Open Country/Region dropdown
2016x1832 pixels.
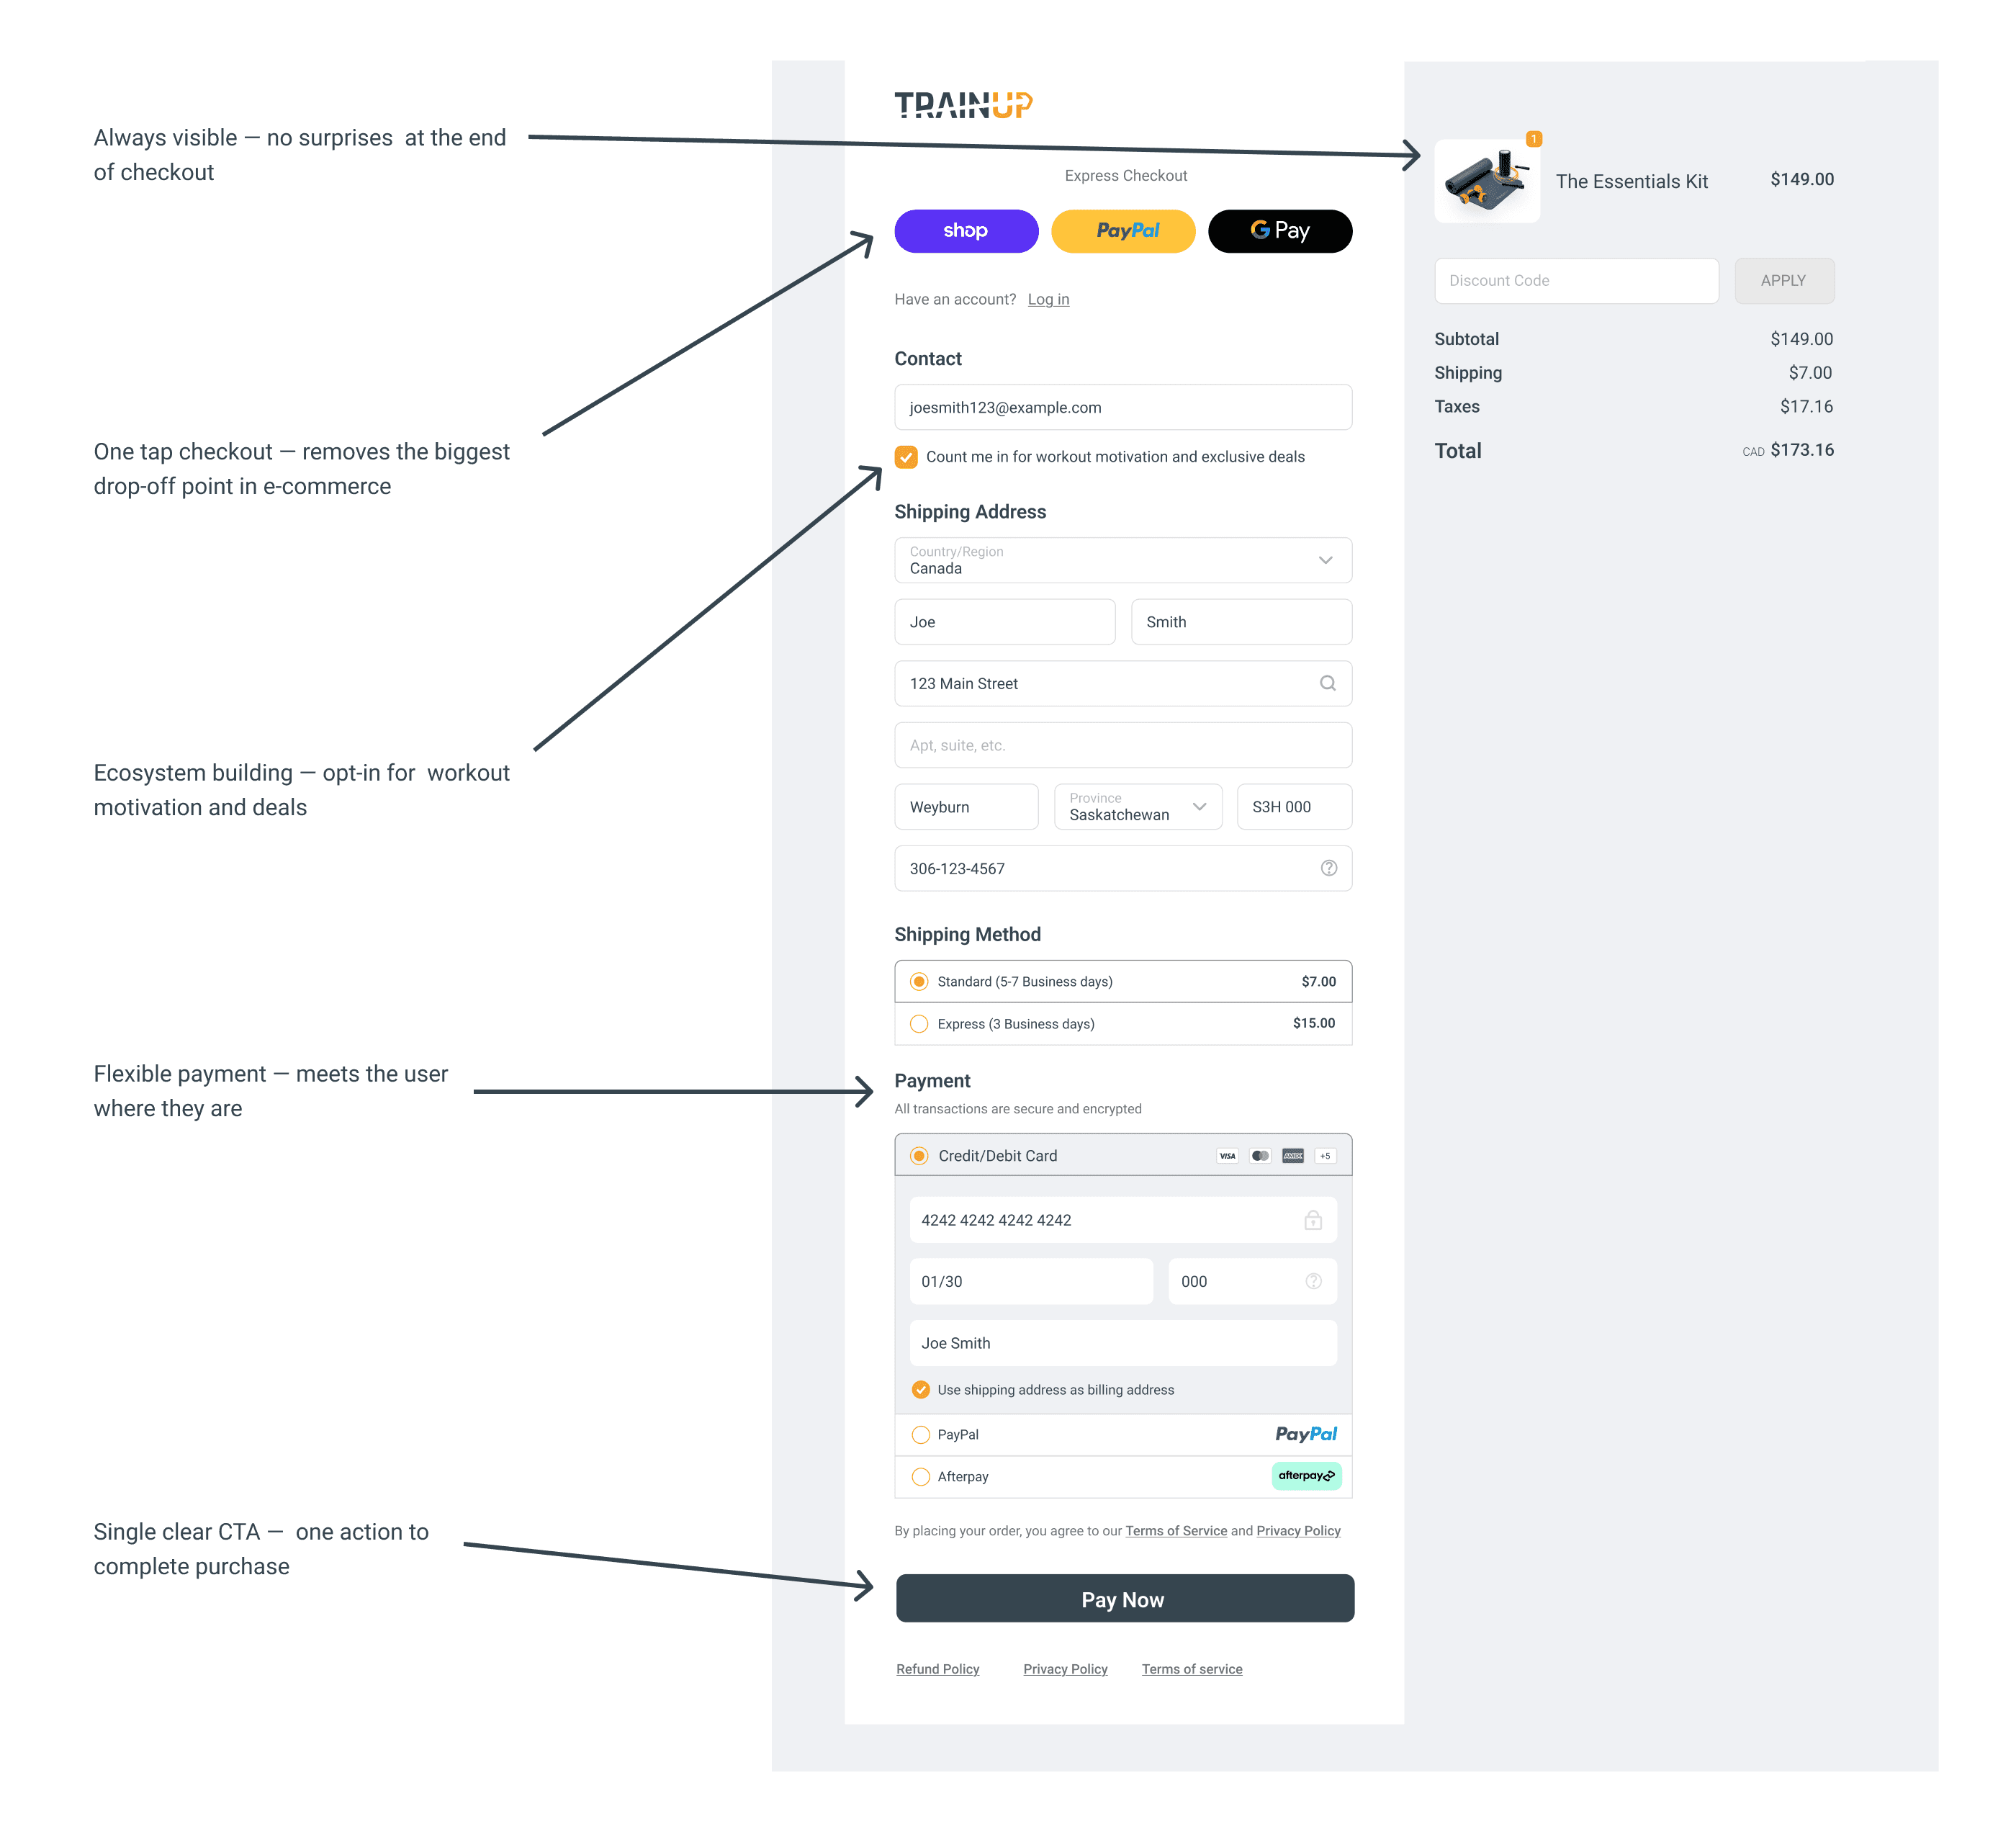[1122, 560]
